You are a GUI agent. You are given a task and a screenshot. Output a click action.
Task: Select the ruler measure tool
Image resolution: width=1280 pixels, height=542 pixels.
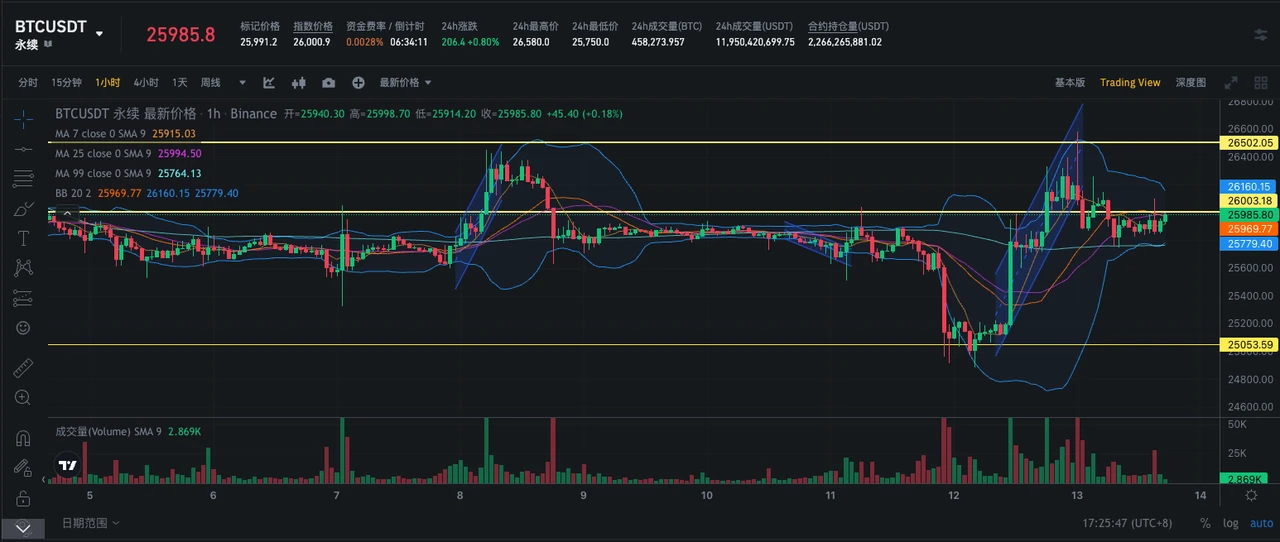(23, 367)
